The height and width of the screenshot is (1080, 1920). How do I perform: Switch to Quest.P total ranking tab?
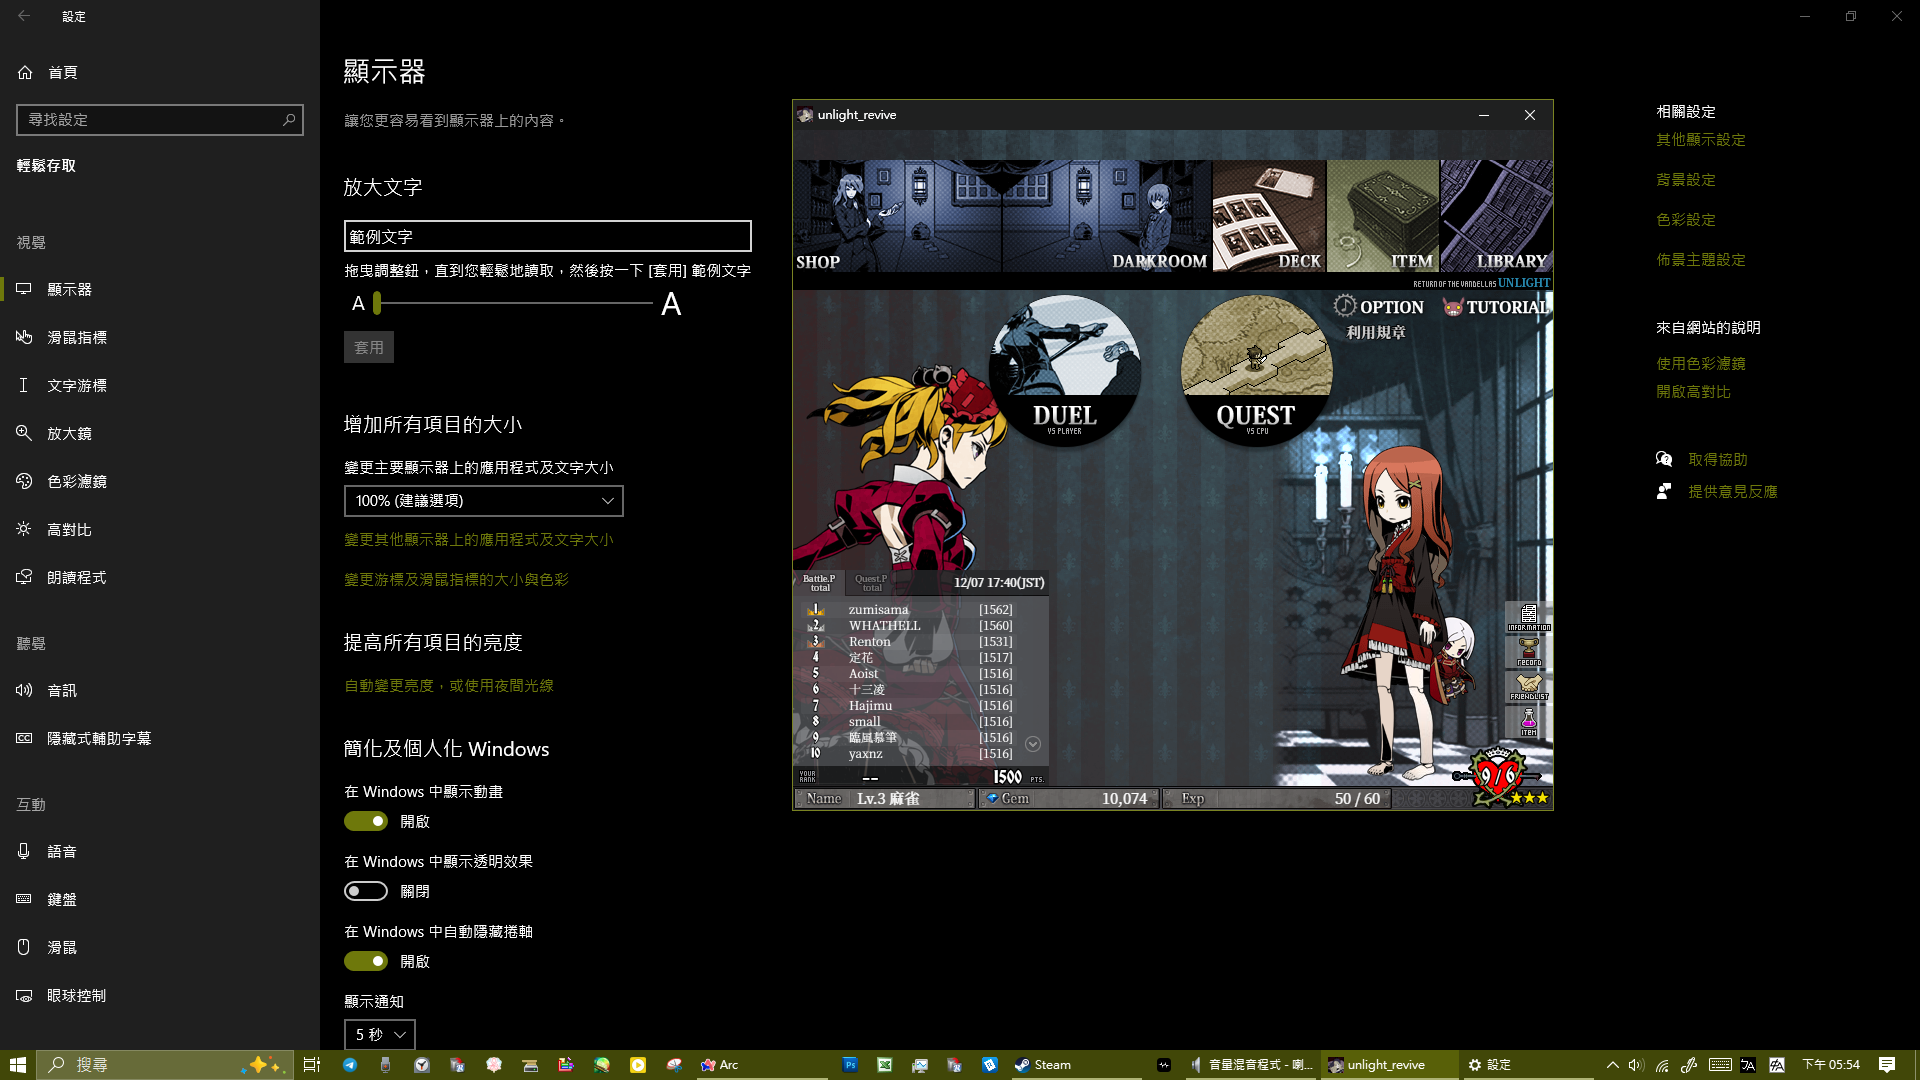point(871,582)
